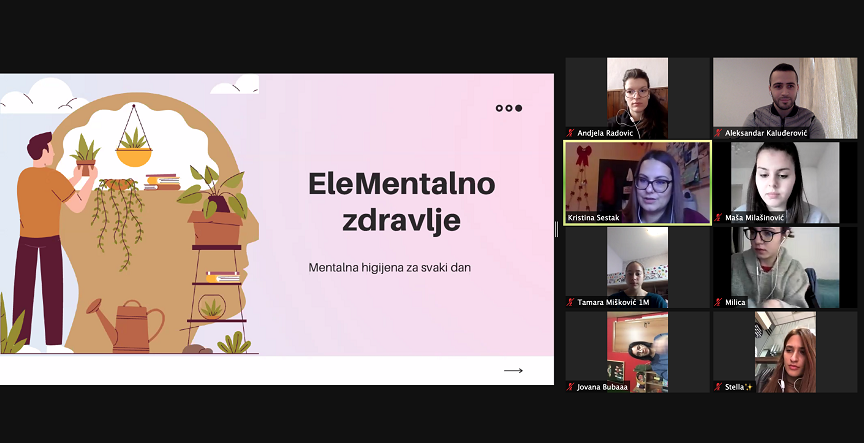
Task: Select Maša Milašinović's video tile
Action: point(784,180)
